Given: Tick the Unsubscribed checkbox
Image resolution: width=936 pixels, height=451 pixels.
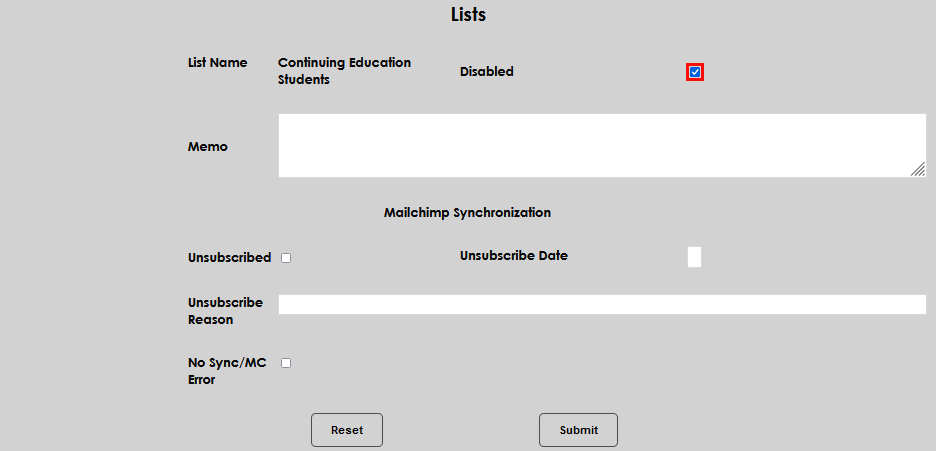Looking at the screenshot, I should pos(286,258).
